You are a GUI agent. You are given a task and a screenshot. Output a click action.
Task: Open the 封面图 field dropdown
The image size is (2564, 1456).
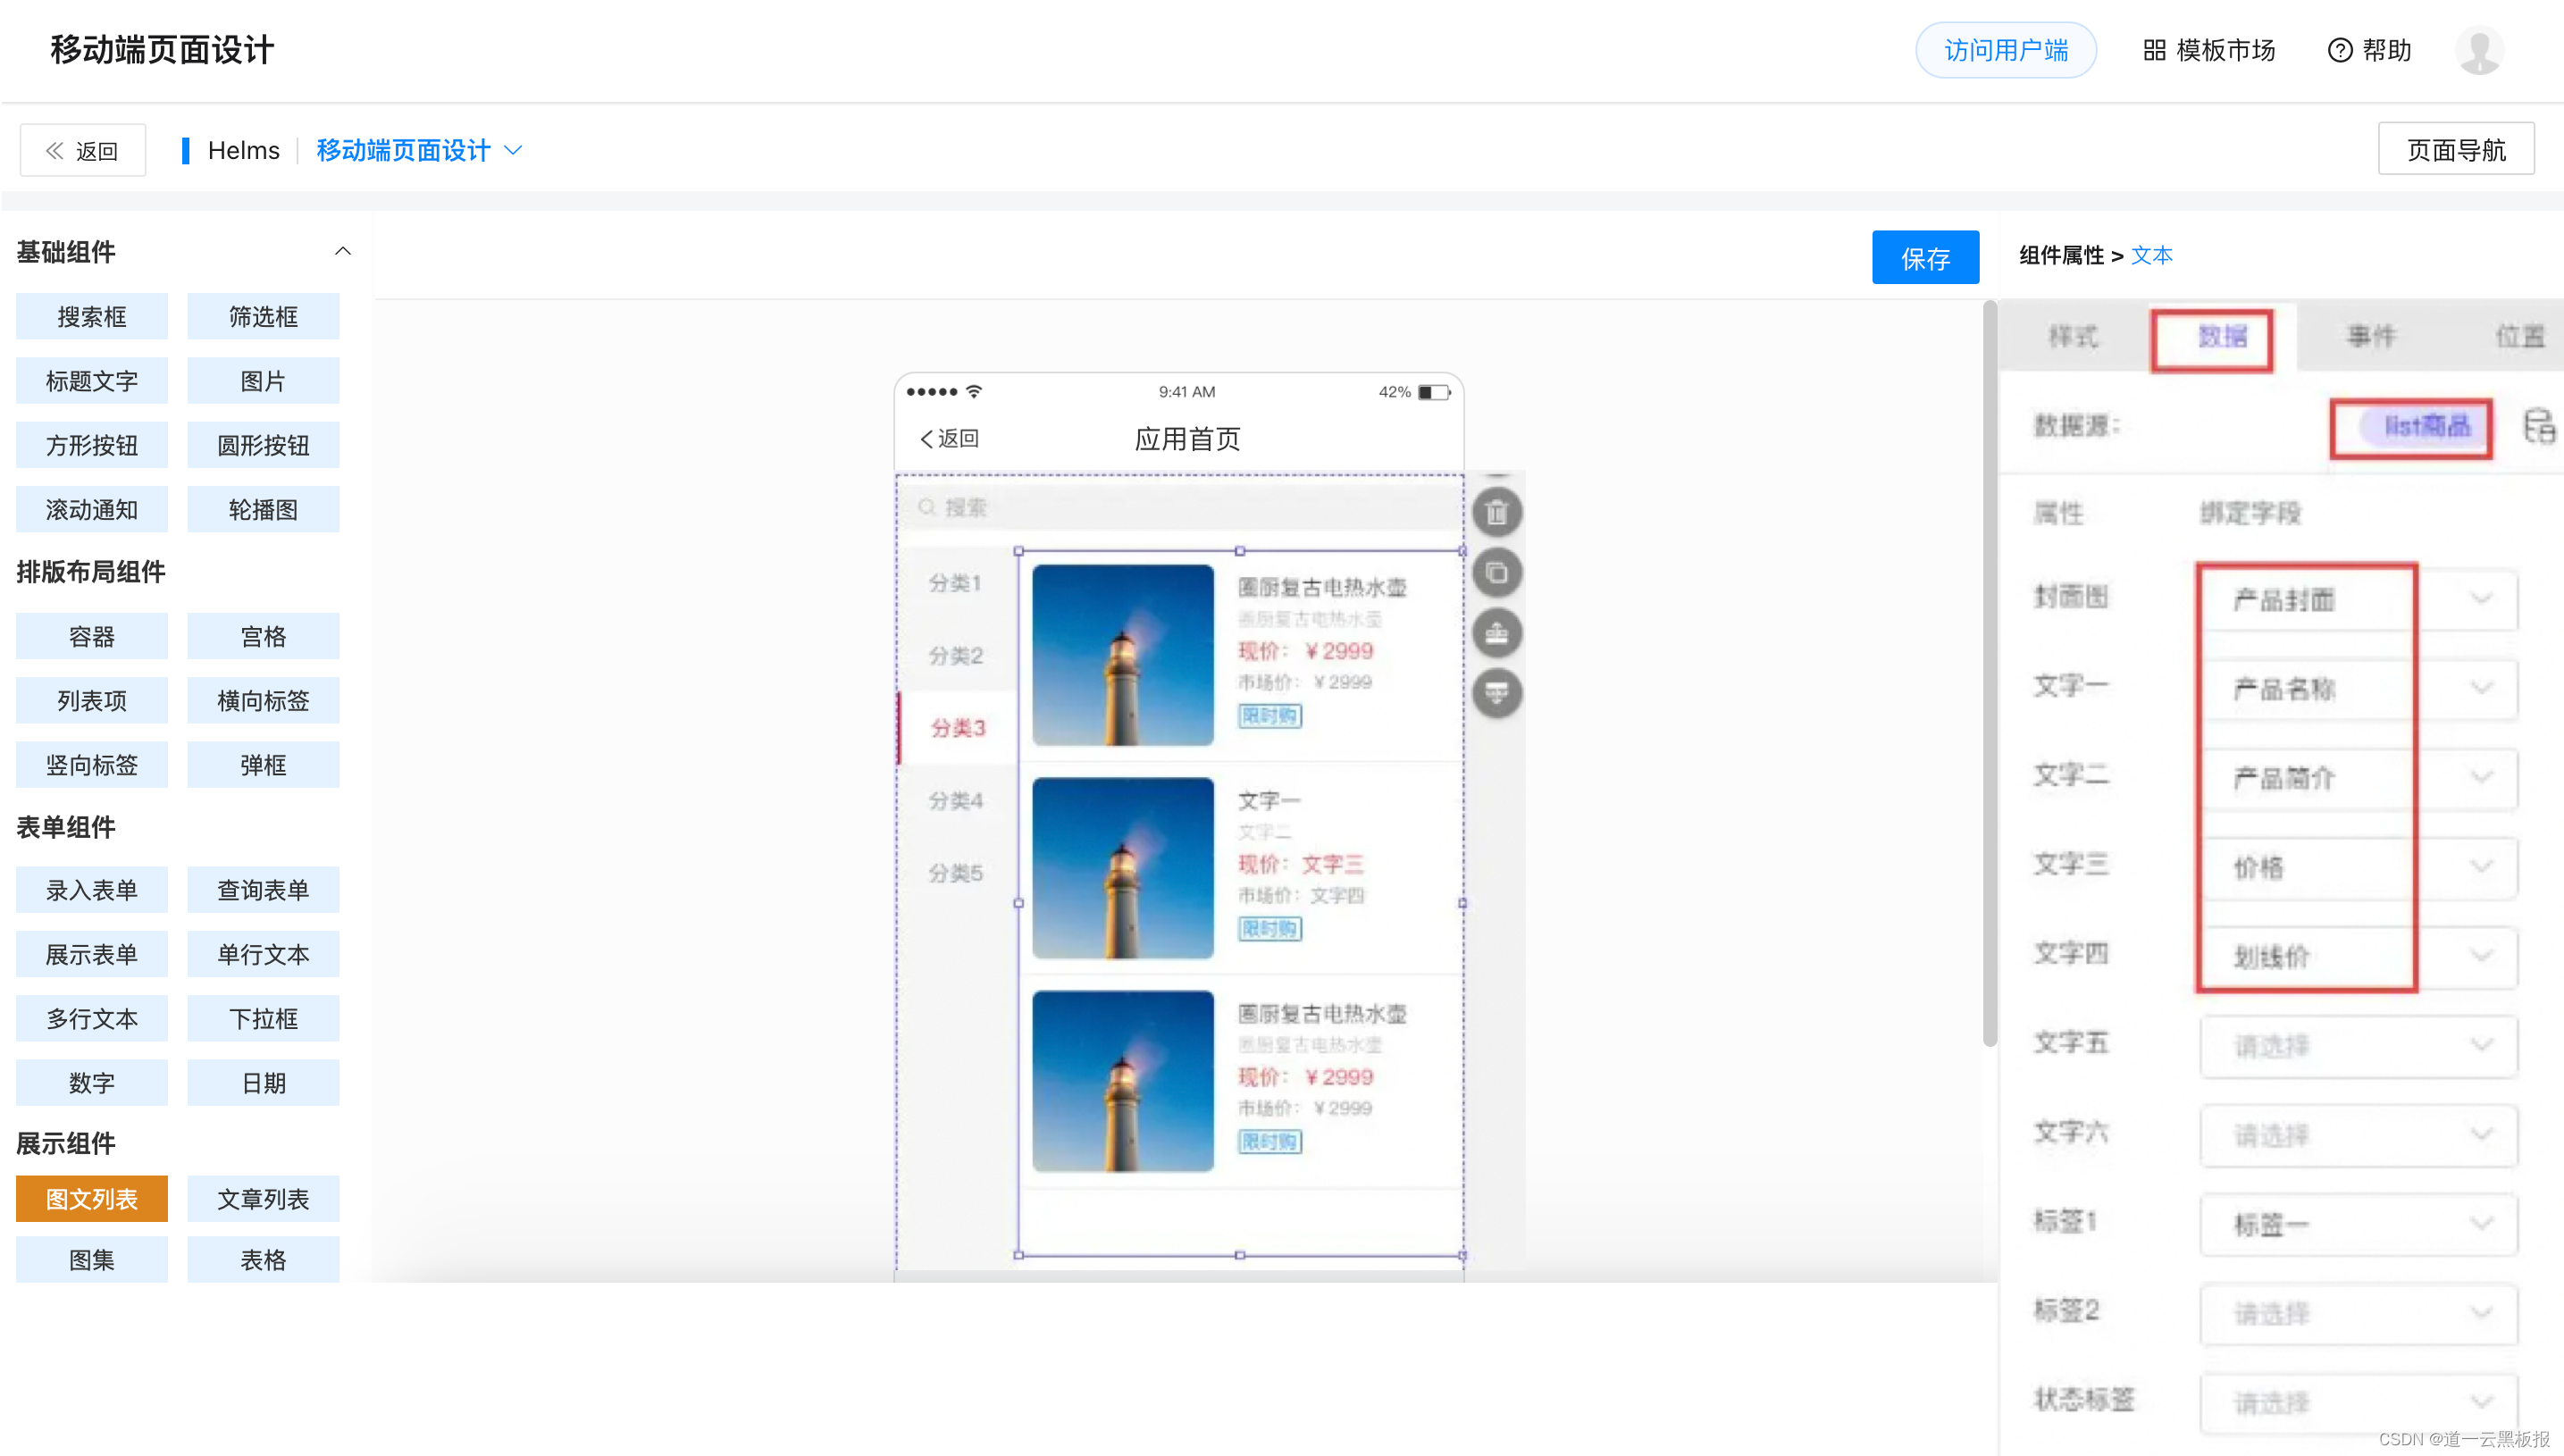click(2358, 599)
